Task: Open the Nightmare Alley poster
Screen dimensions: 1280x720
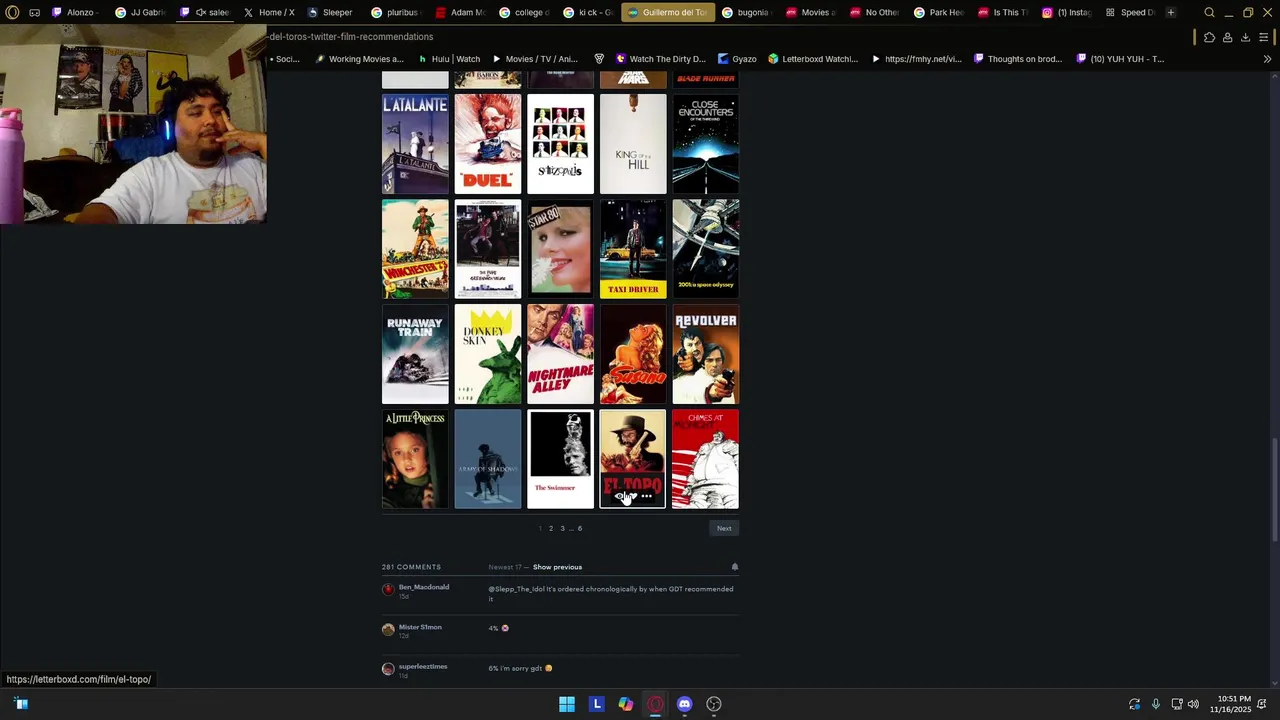Action: [560, 354]
